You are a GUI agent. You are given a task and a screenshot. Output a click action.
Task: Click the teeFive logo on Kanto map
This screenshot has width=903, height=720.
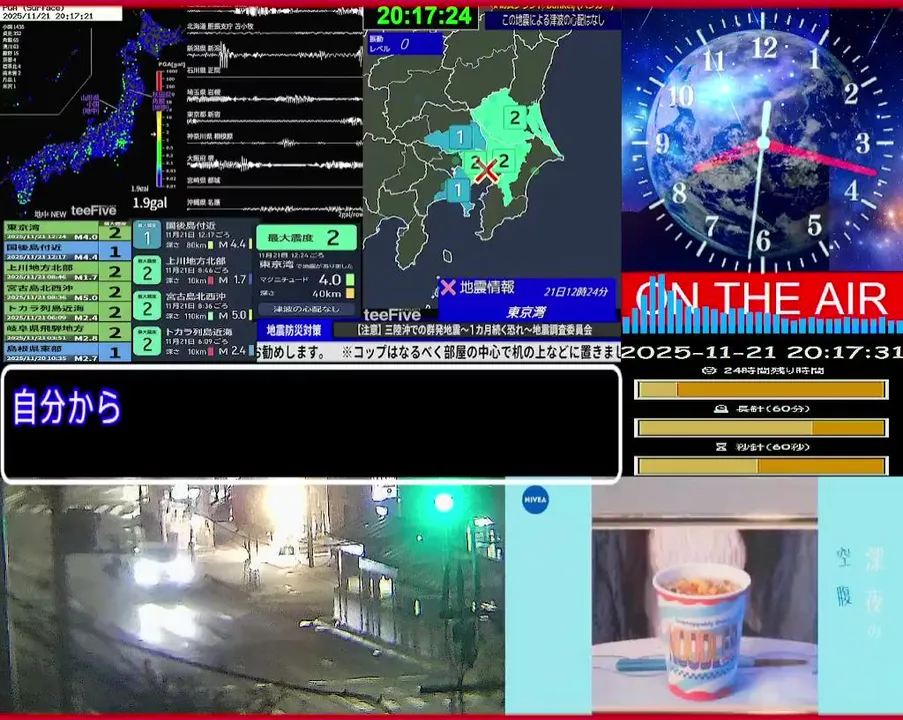point(392,314)
